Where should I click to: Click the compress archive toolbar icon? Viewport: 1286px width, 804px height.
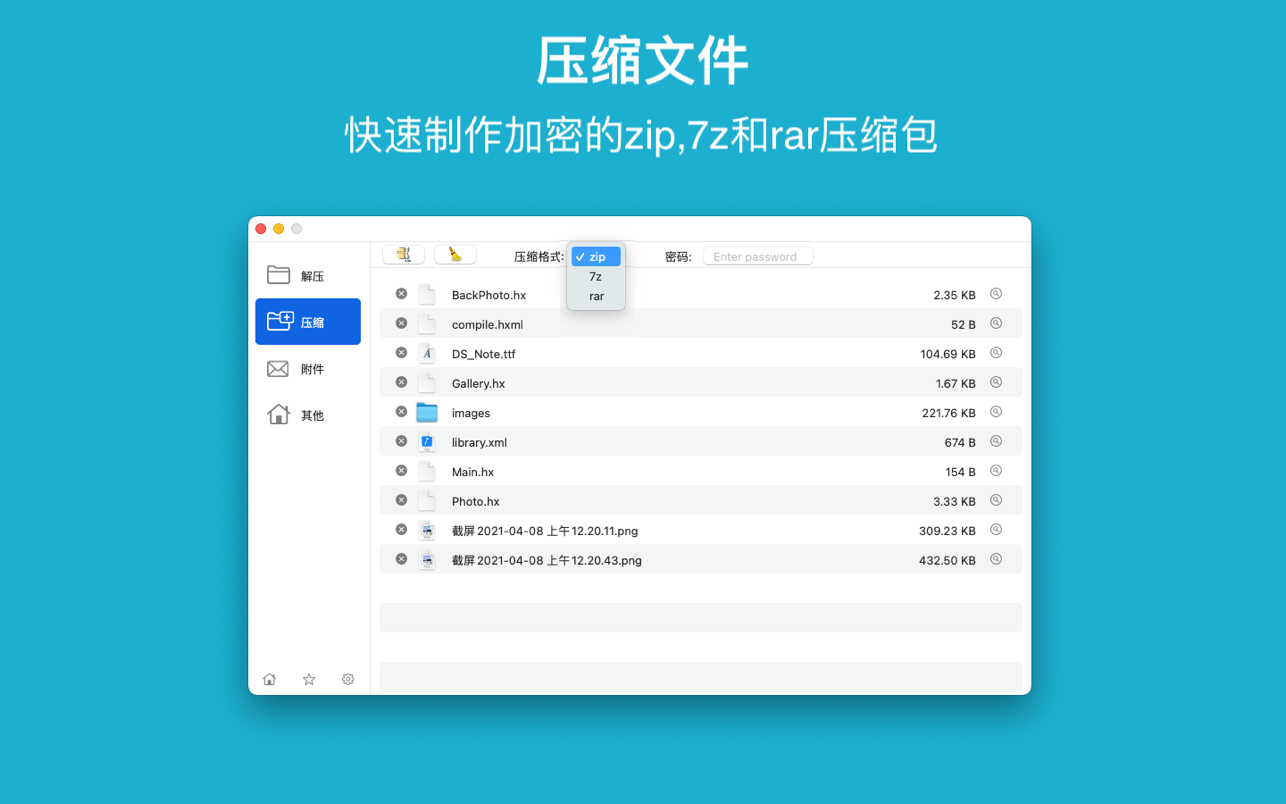(x=404, y=256)
